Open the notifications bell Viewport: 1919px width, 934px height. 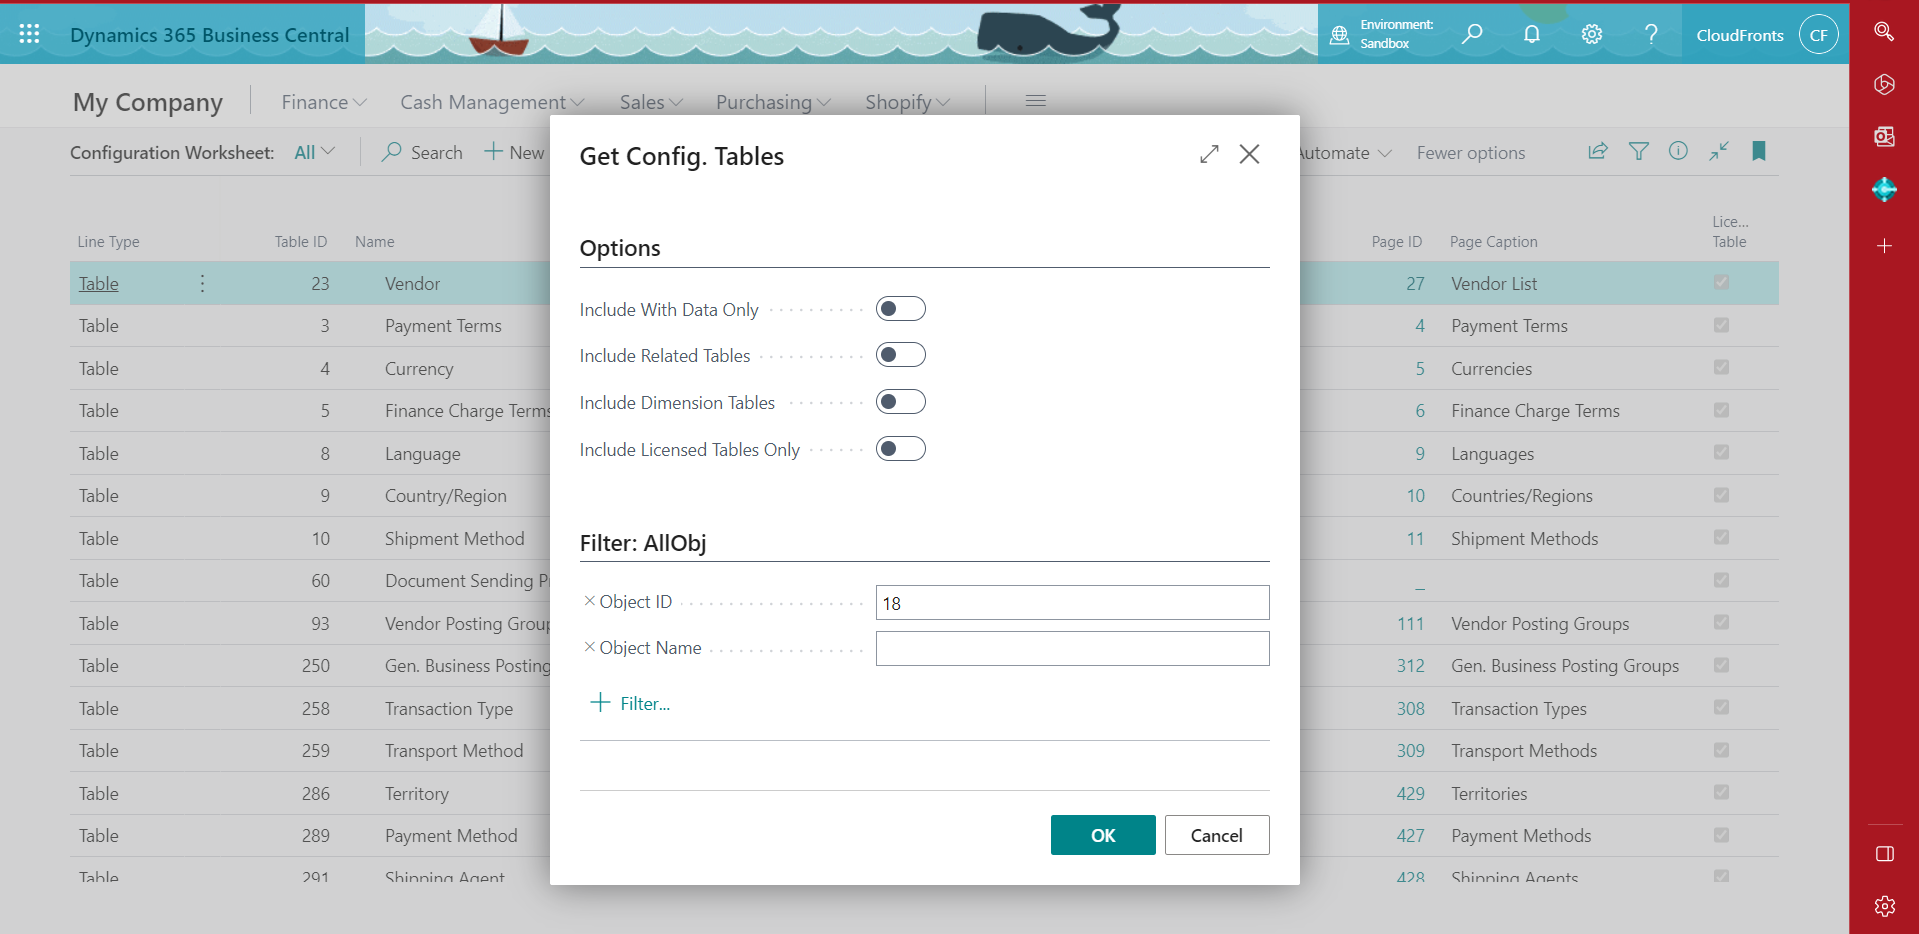coord(1531,34)
